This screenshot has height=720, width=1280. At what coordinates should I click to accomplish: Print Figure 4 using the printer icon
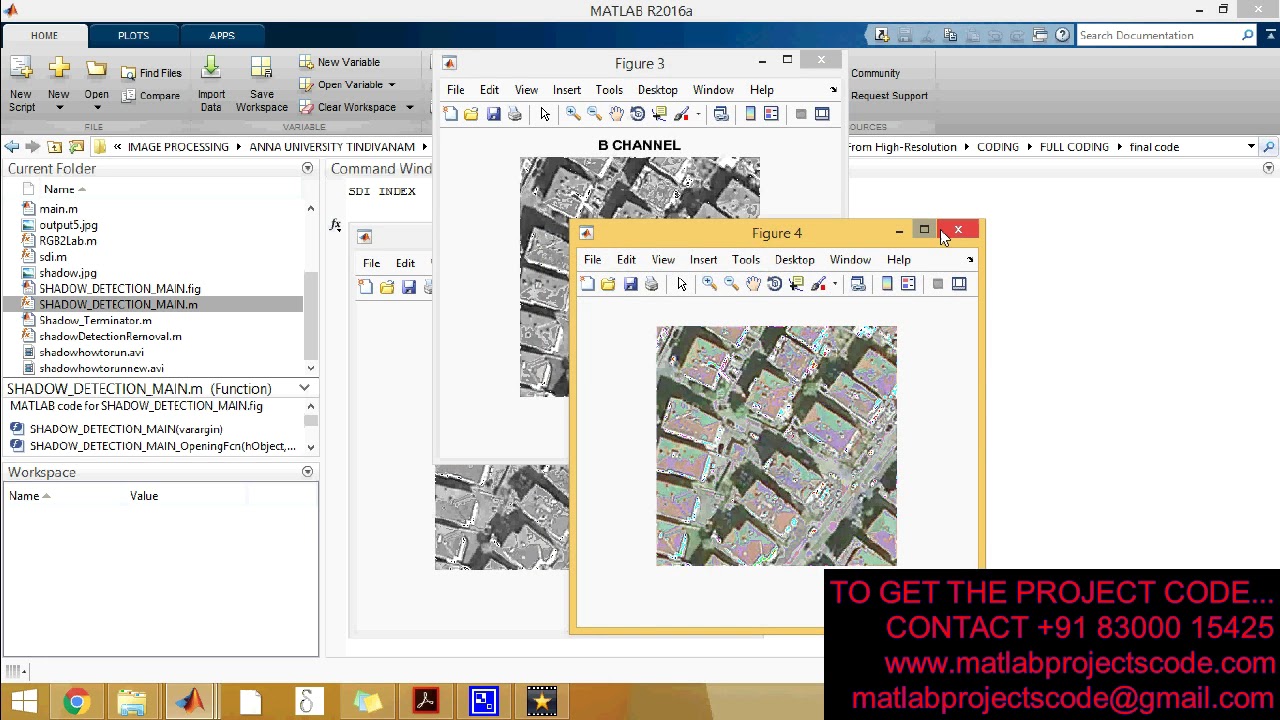[x=652, y=284]
